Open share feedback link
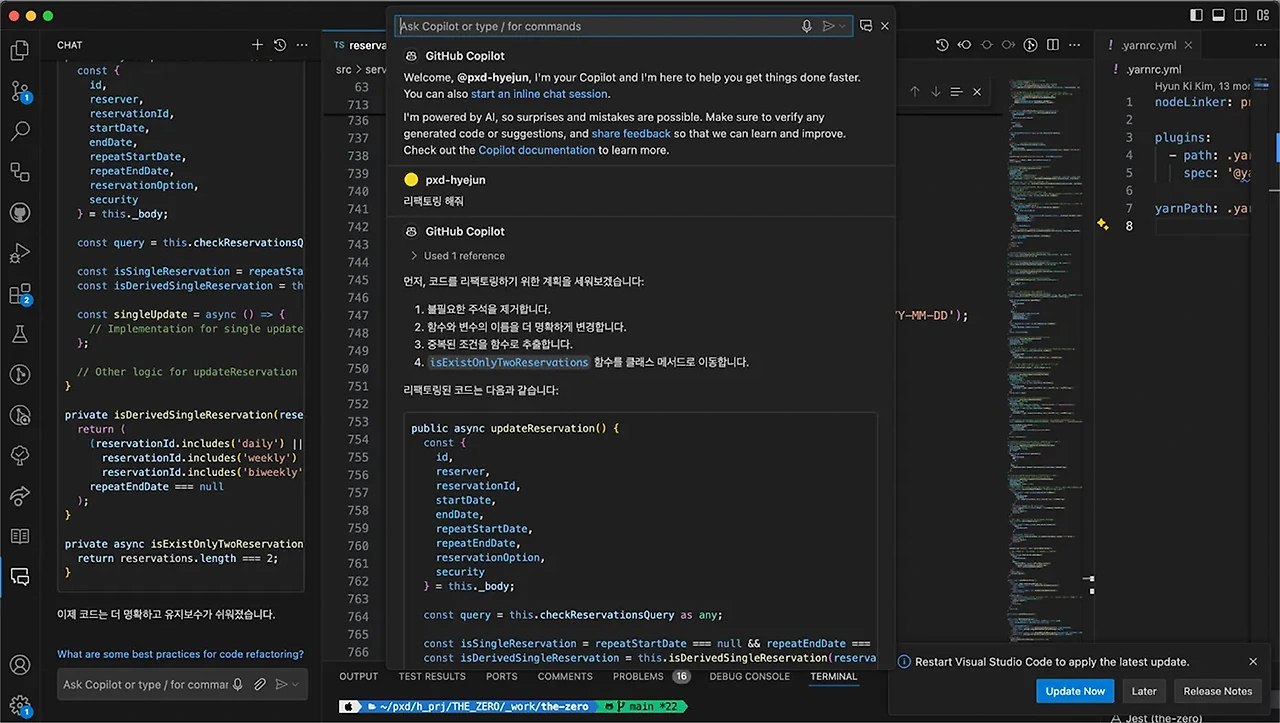Viewport: 1280px width, 723px height. [x=631, y=133]
